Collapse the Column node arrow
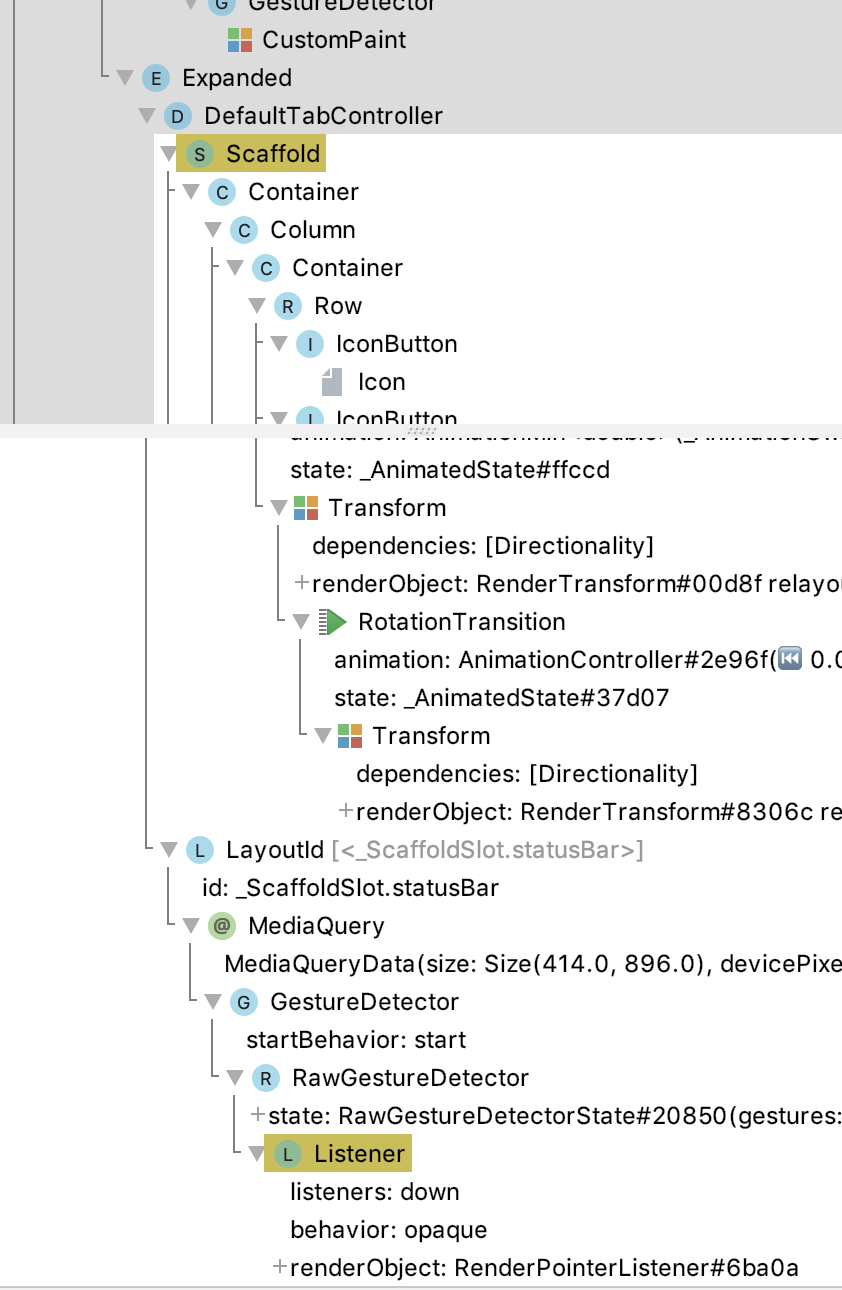Image resolution: width=842 pixels, height=1290 pixels. 213,230
